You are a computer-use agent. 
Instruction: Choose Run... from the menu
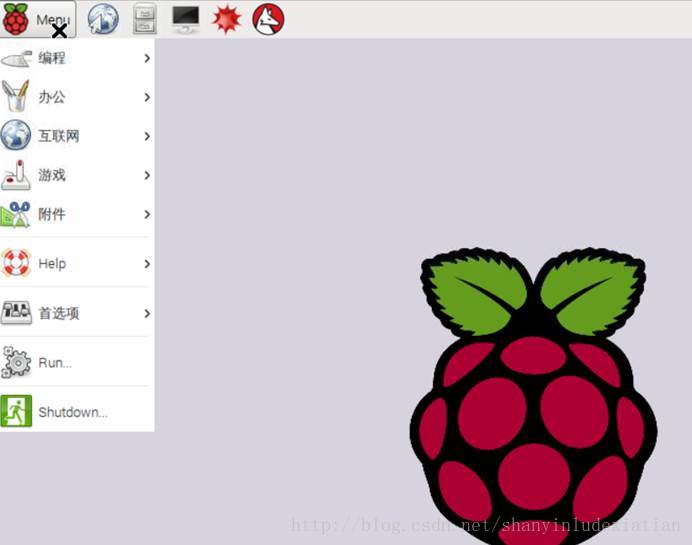pos(77,363)
